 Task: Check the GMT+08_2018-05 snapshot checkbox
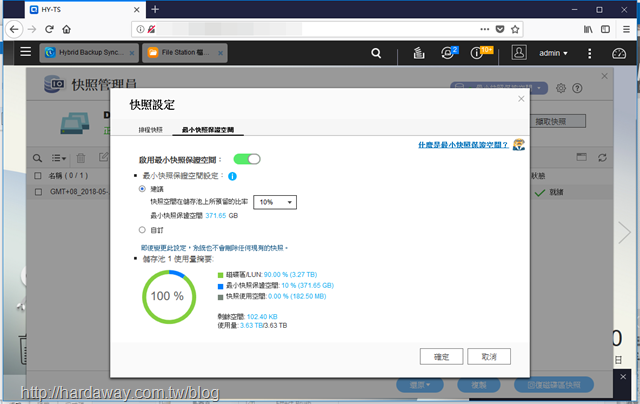[38, 192]
